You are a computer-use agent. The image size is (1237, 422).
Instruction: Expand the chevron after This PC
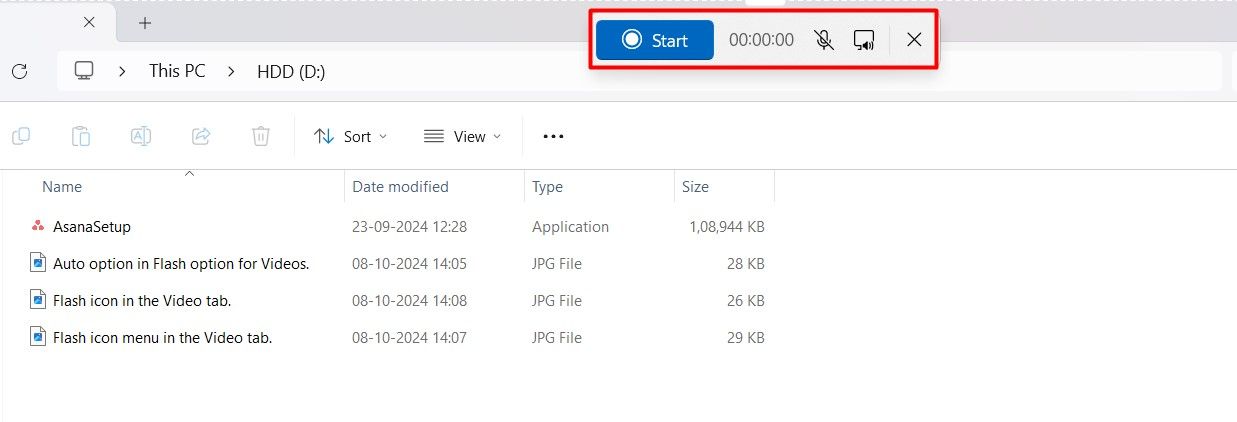pos(231,71)
